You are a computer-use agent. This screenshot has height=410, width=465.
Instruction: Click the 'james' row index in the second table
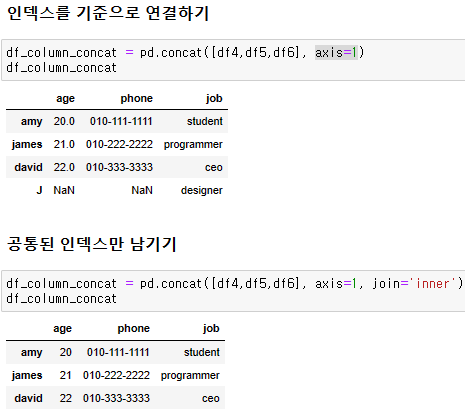tap(27, 375)
